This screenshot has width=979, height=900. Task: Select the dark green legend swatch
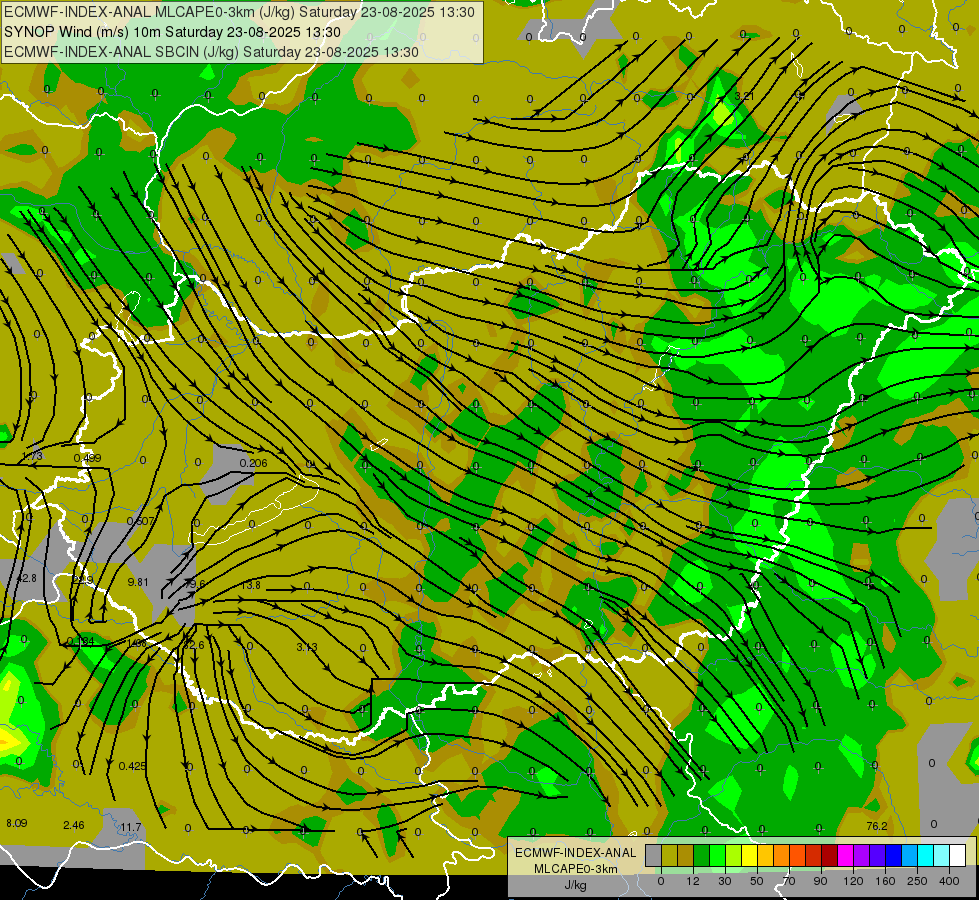click(701, 855)
